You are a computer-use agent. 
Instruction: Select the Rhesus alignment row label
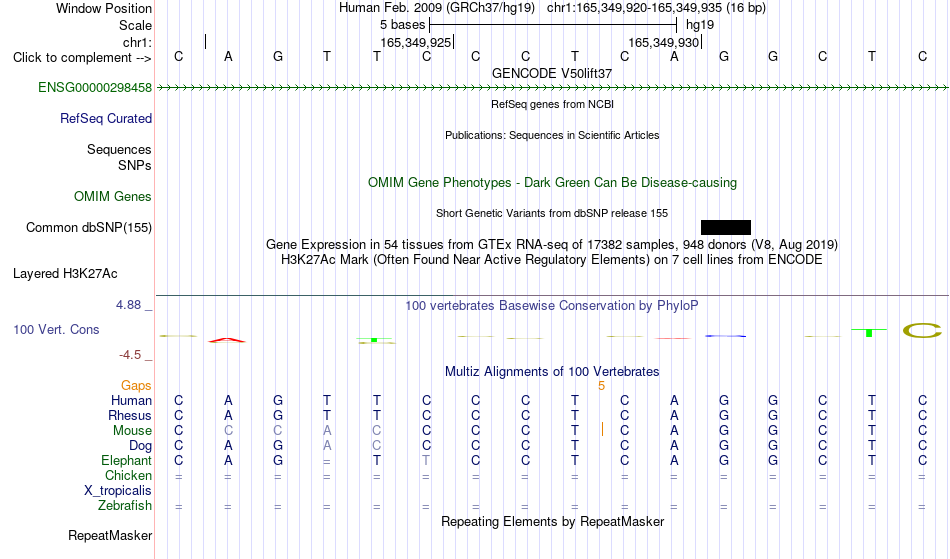click(x=130, y=415)
